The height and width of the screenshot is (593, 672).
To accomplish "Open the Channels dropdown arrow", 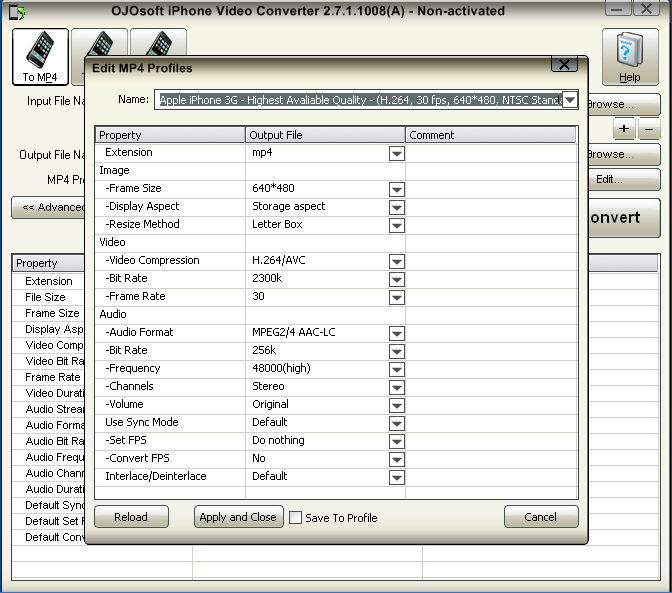I will point(397,387).
